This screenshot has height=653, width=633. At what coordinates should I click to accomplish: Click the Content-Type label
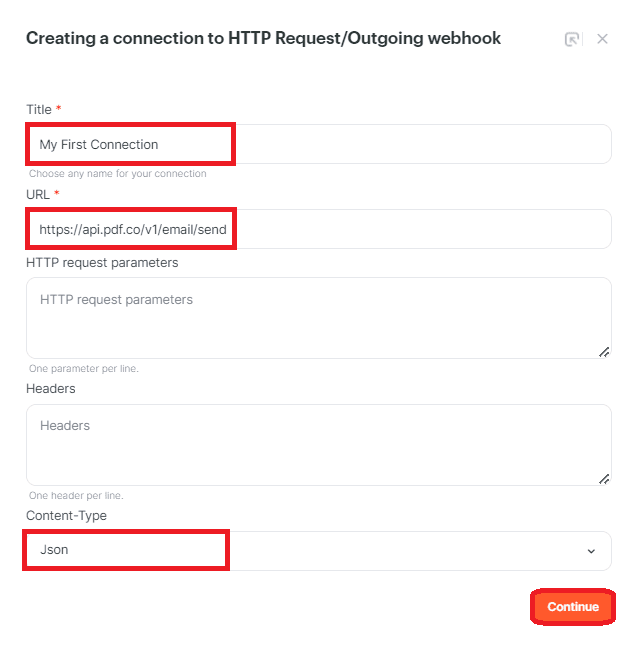point(66,515)
